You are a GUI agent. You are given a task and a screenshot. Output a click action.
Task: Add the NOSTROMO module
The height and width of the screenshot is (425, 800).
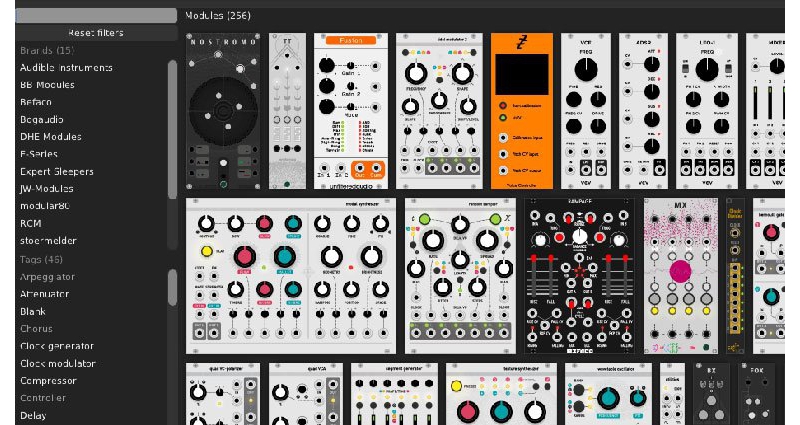point(223,111)
